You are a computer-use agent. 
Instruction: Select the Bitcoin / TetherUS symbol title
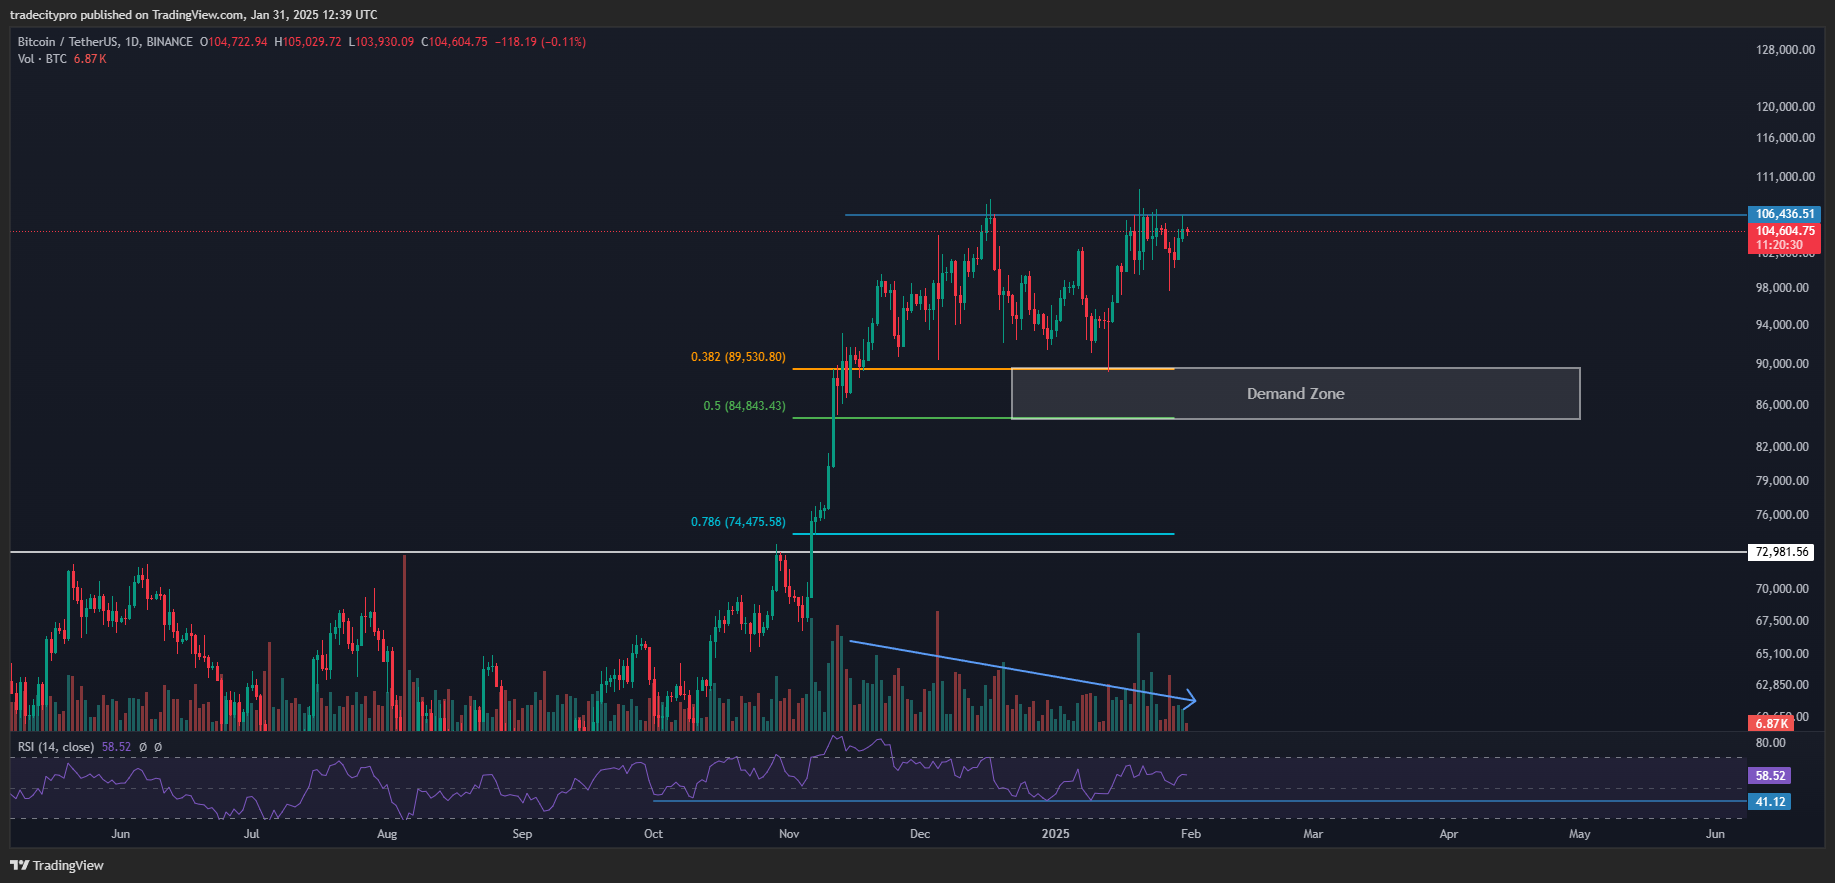[105, 42]
